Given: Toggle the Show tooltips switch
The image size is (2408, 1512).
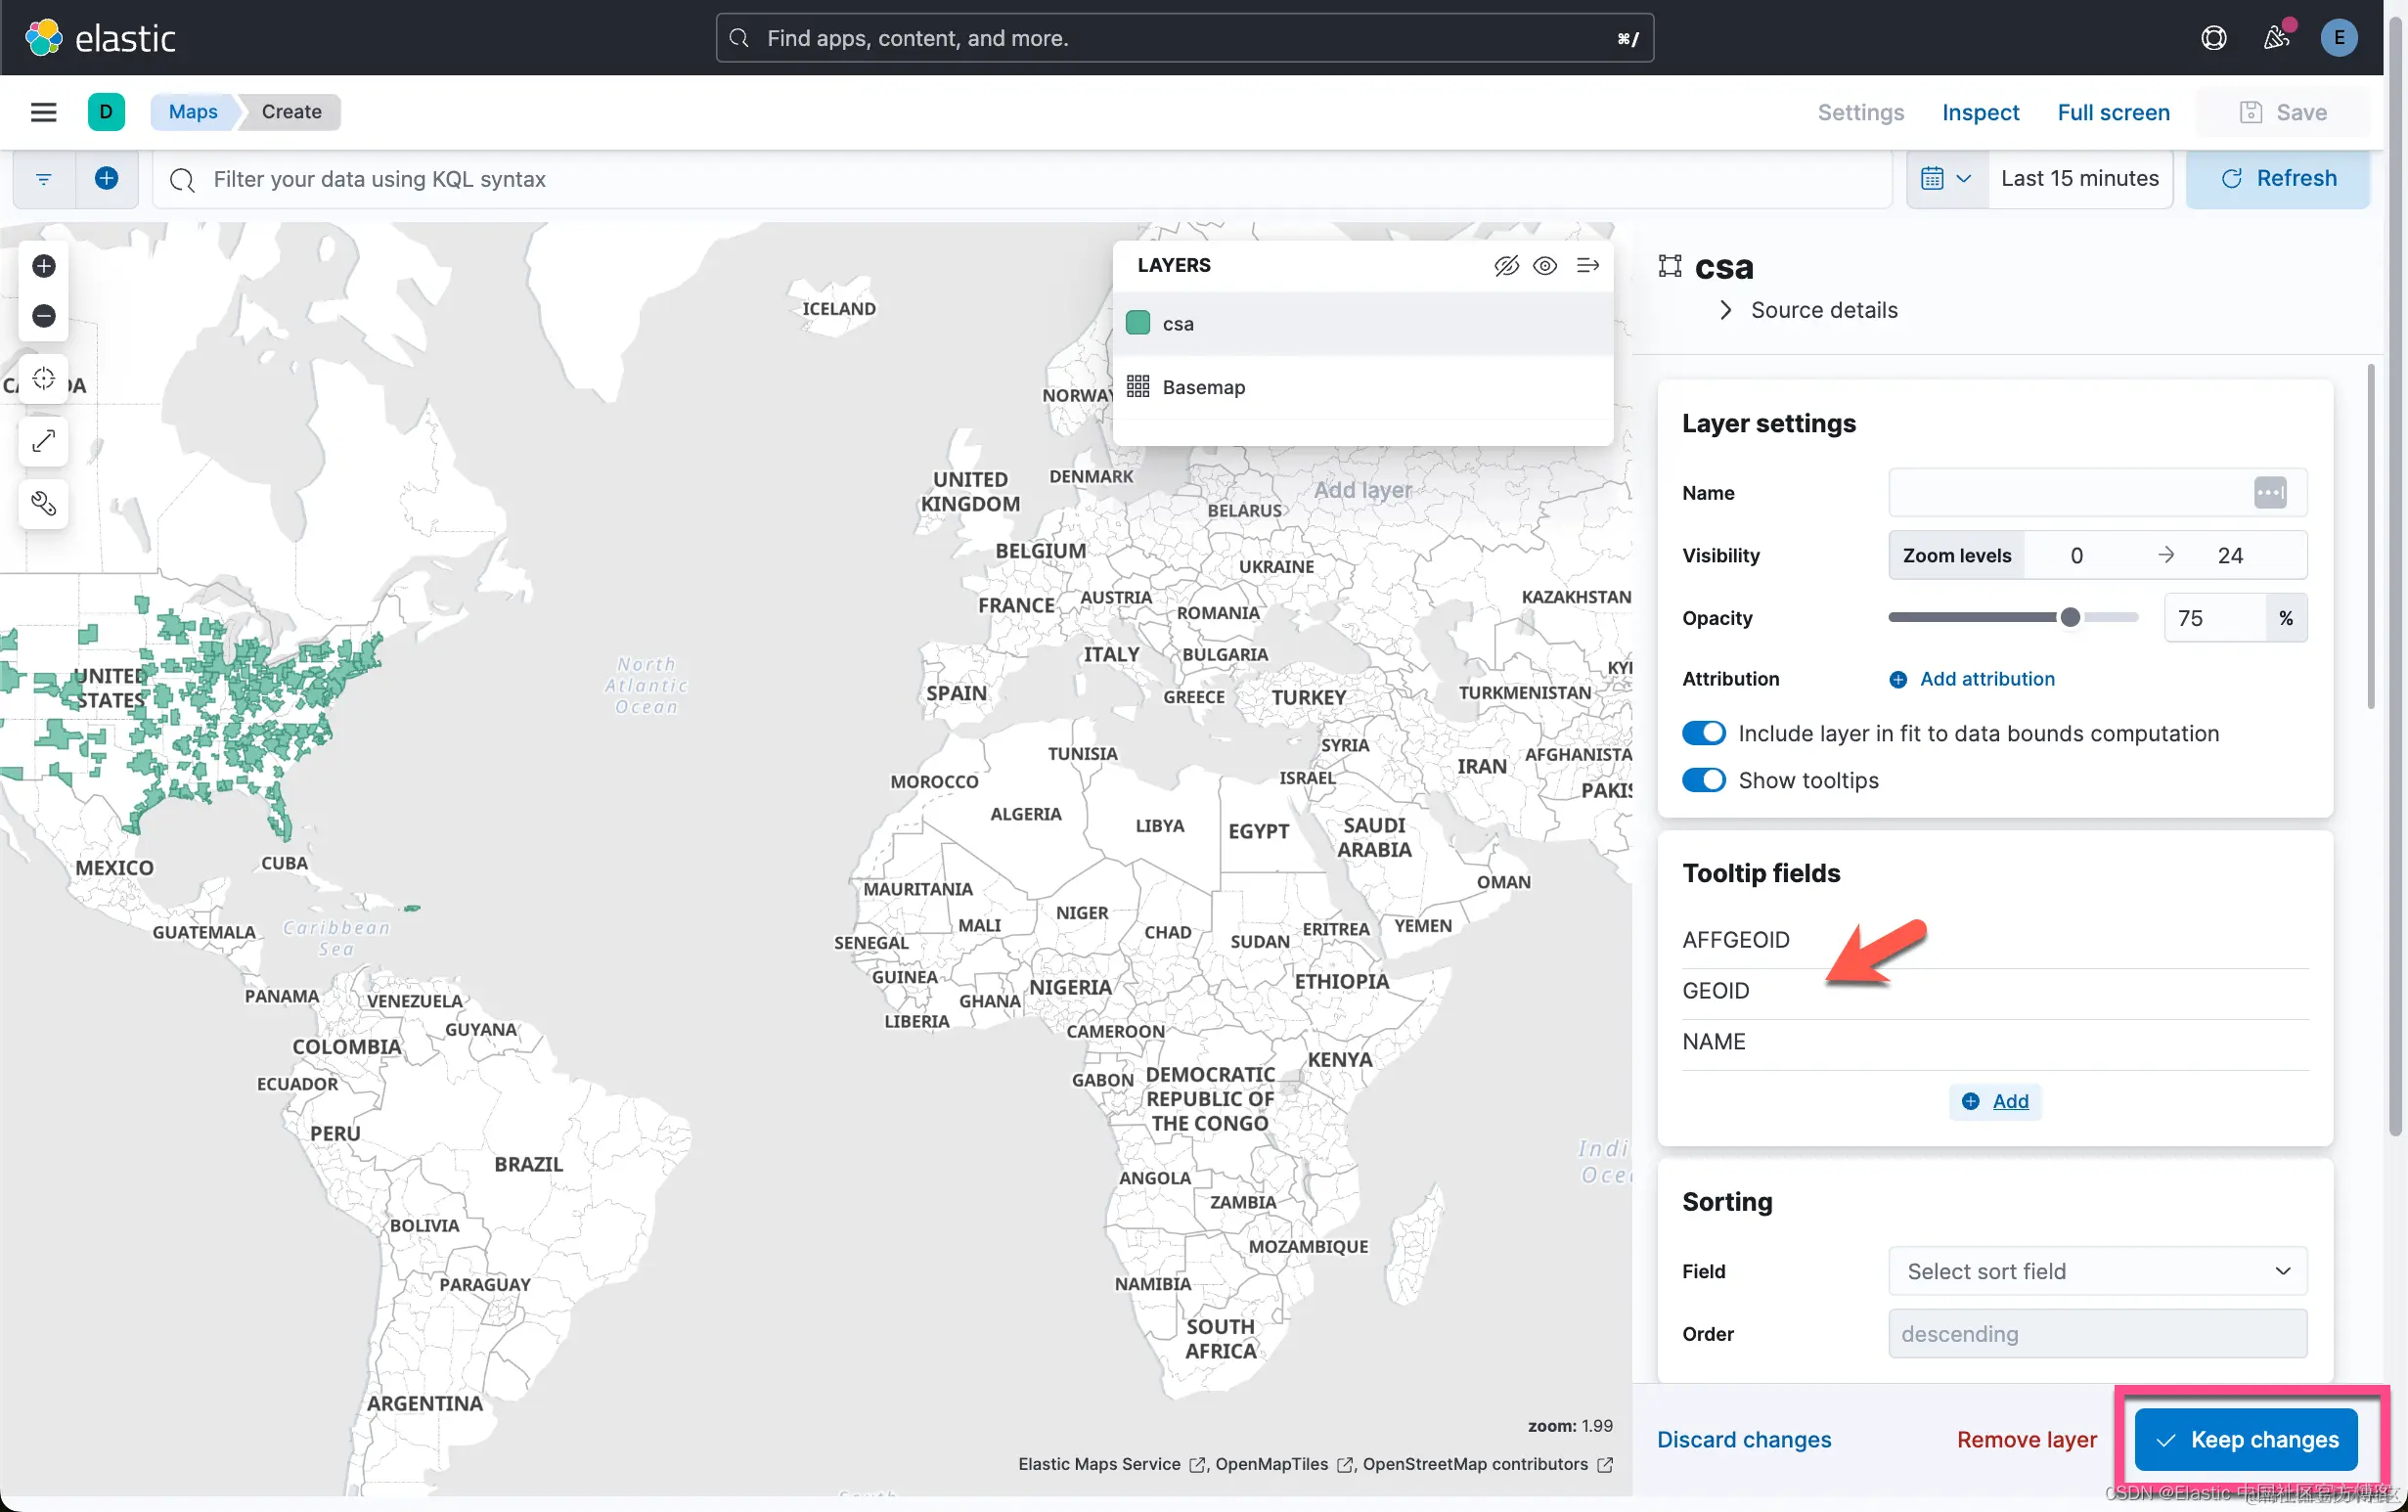Looking at the screenshot, I should click(1703, 780).
